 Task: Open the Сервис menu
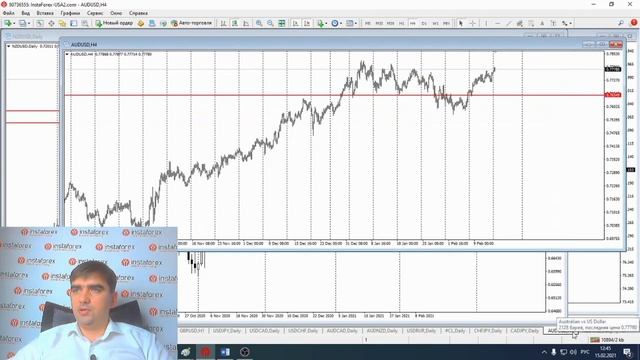tap(95, 13)
